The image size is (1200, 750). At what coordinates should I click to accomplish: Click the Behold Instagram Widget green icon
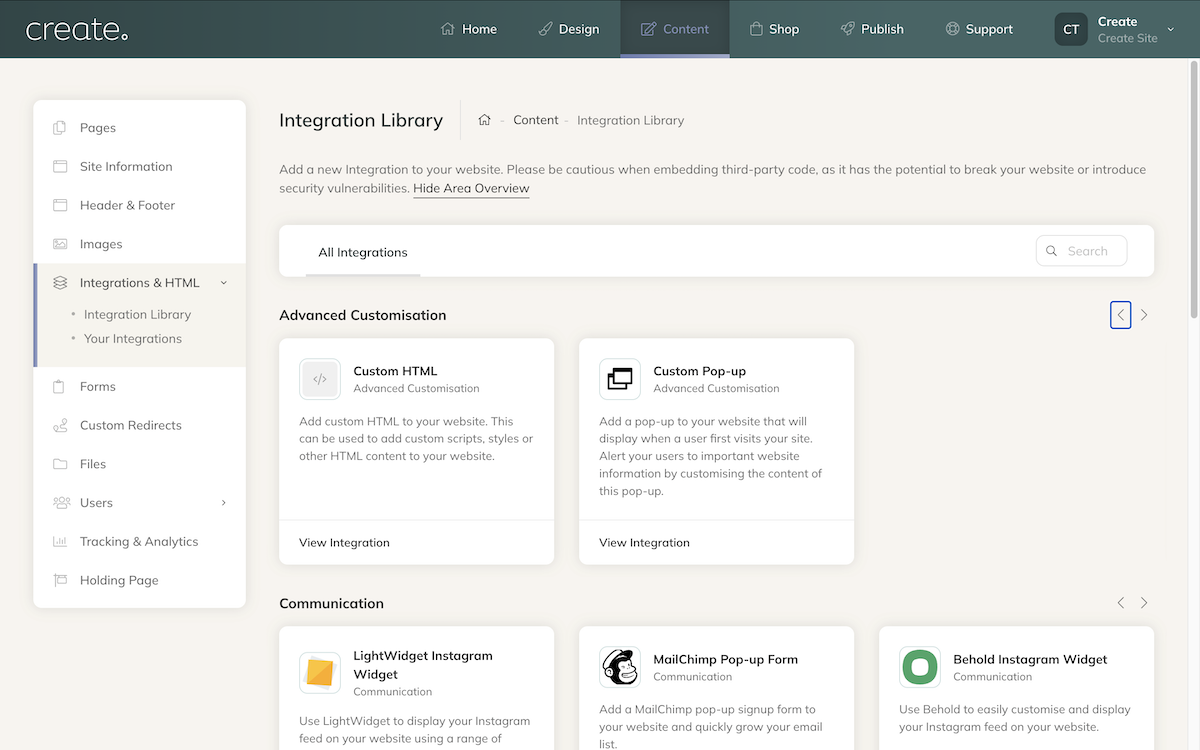tap(920, 667)
